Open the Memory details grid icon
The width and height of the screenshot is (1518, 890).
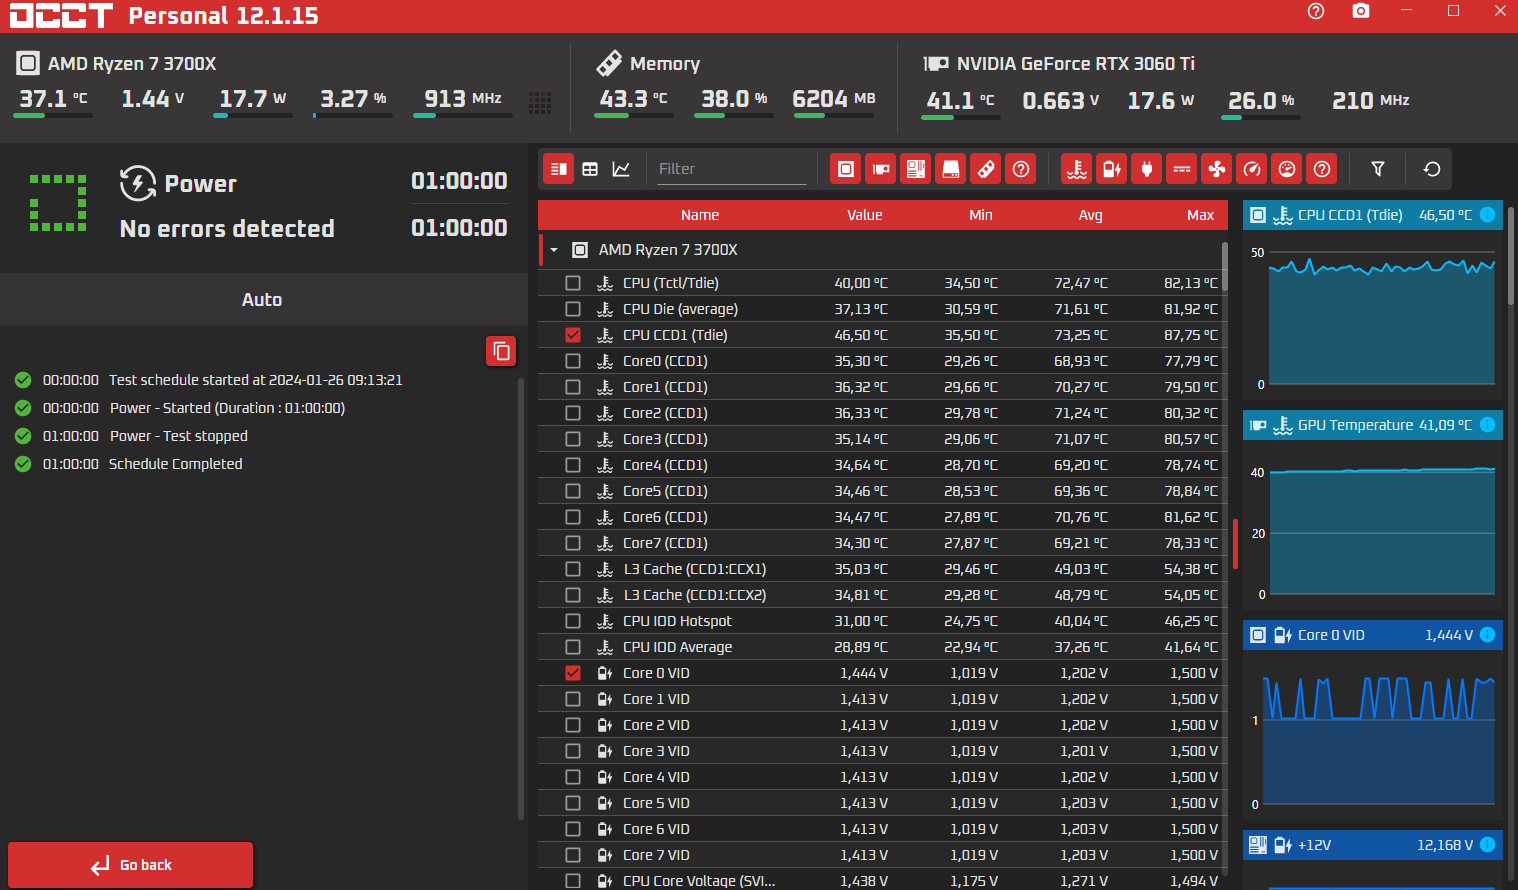click(x=540, y=102)
